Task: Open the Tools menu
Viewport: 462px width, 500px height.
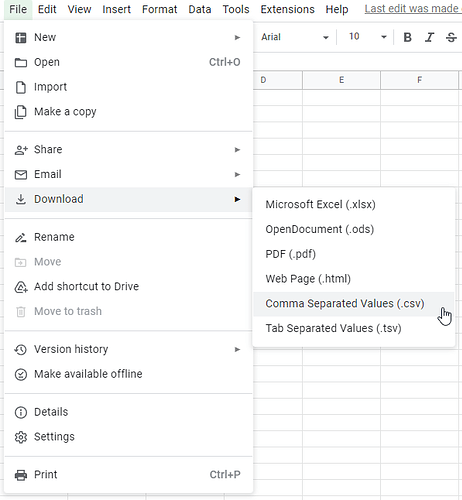Action: pos(236,9)
